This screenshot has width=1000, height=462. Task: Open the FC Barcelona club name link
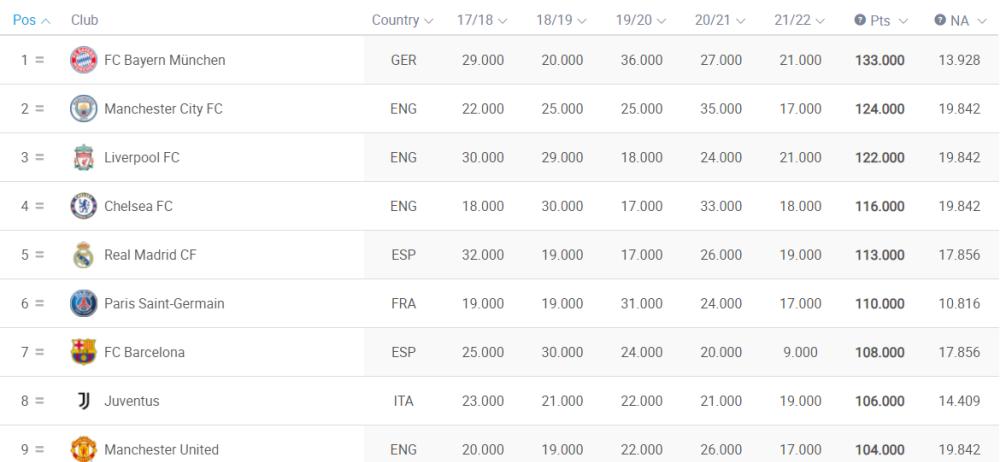point(144,352)
